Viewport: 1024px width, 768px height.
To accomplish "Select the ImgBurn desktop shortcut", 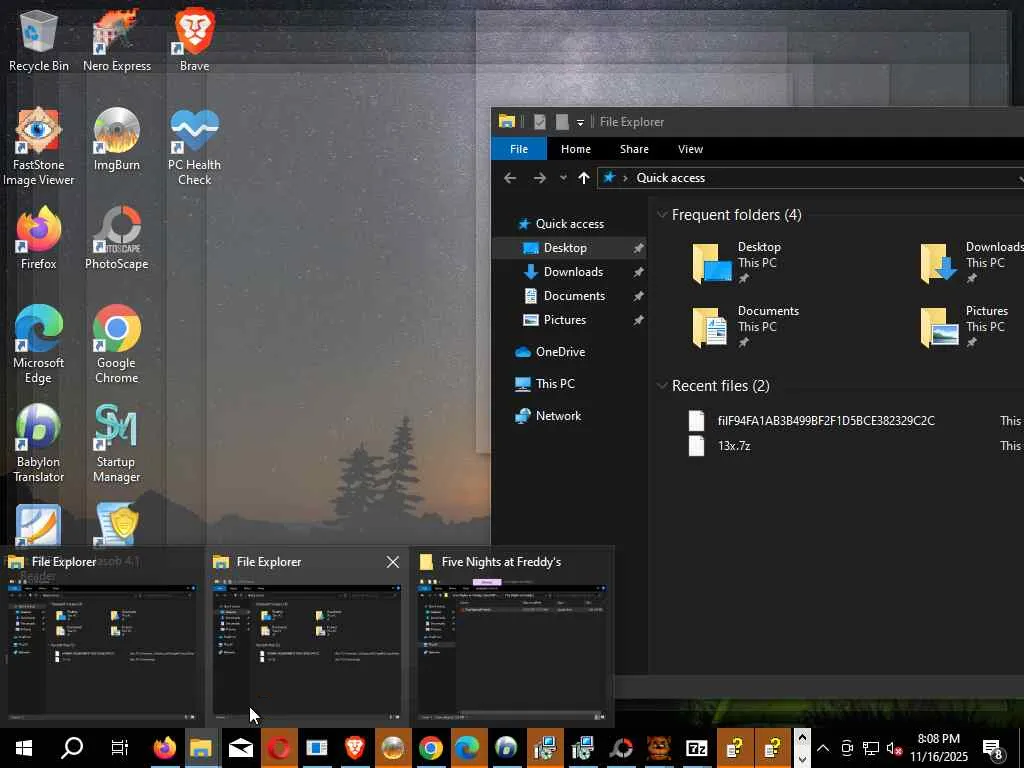I will pos(116,139).
